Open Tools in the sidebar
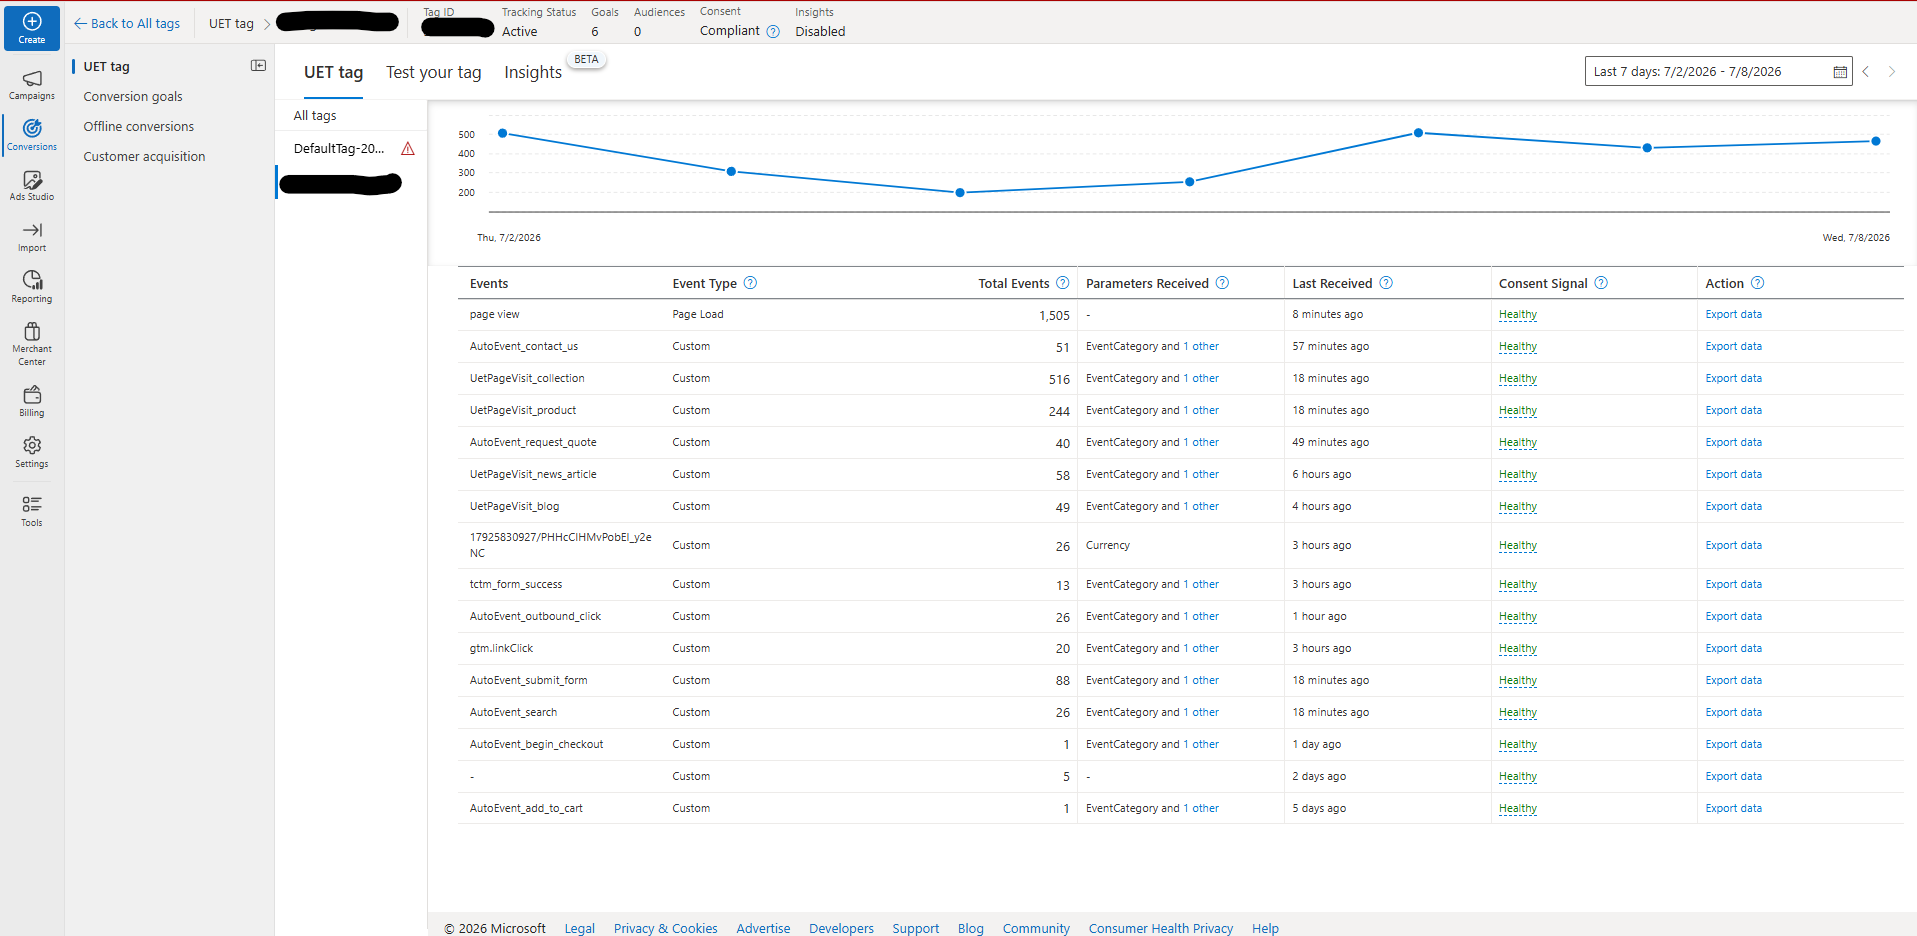1917x936 pixels. (x=32, y=511)
